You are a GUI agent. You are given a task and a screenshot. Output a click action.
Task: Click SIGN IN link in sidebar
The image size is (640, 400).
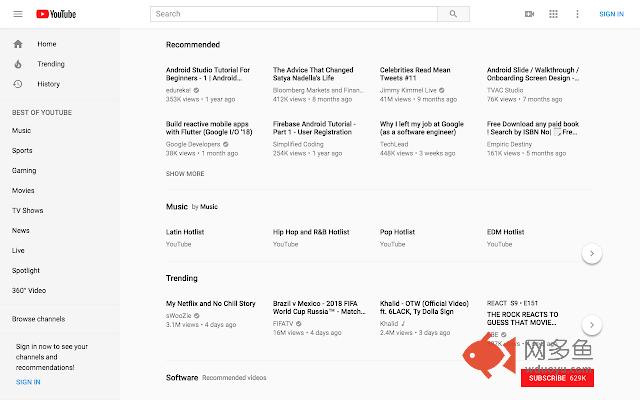[28, 382]
